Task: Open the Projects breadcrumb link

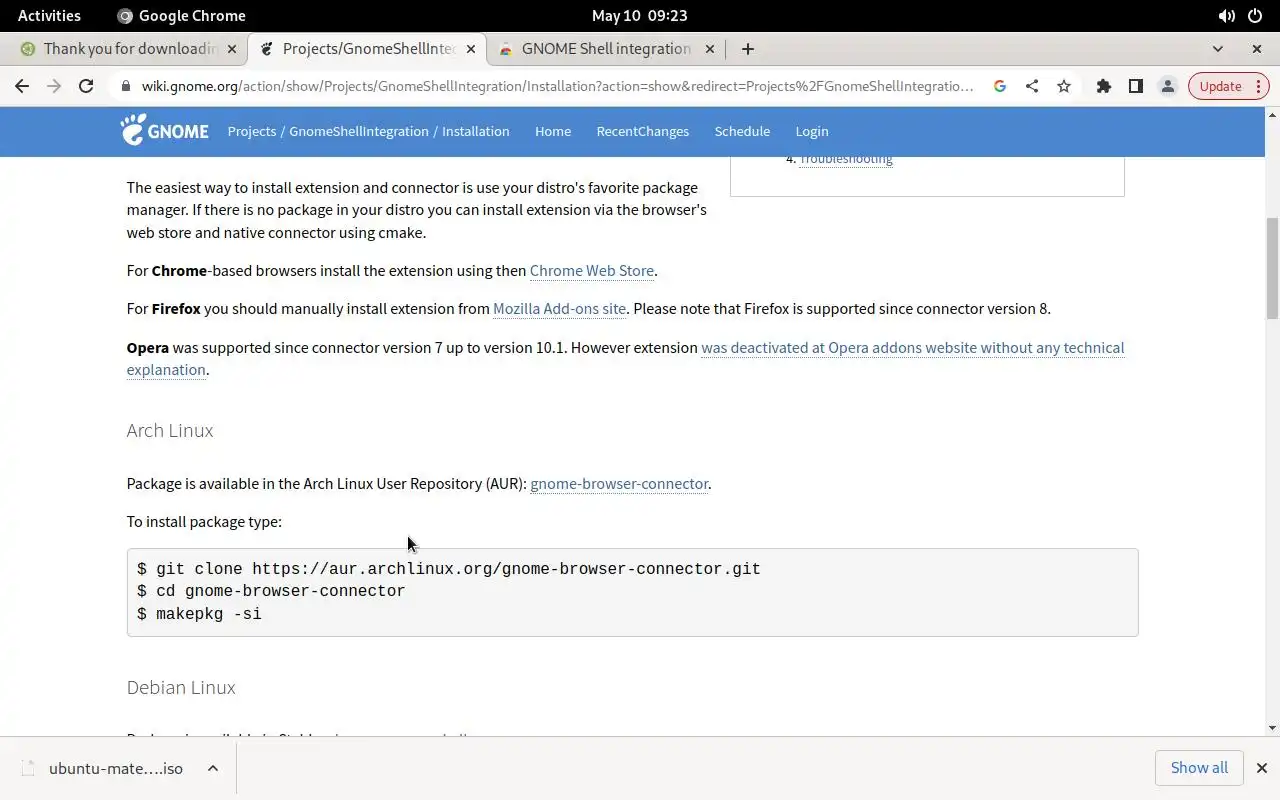Action: pyautogui.click(x=251, y=131)
